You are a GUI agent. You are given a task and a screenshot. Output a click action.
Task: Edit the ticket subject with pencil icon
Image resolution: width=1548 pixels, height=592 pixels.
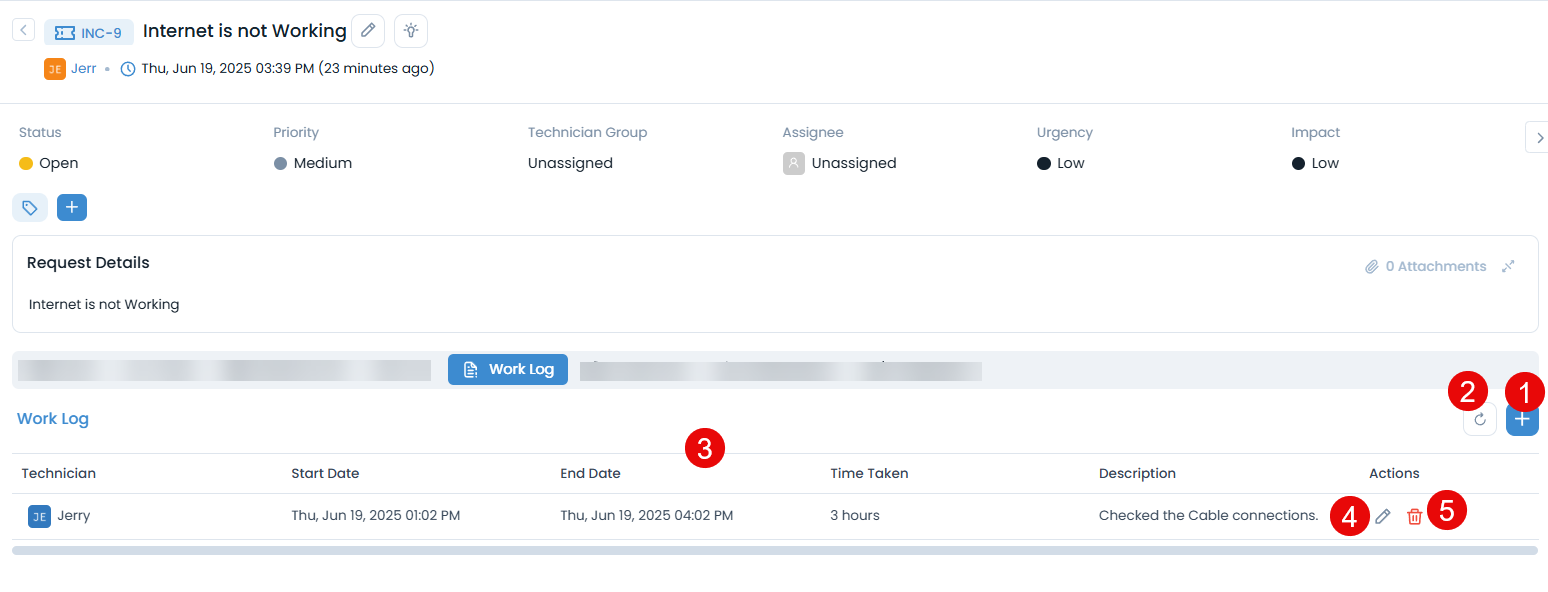click(368, 31)
